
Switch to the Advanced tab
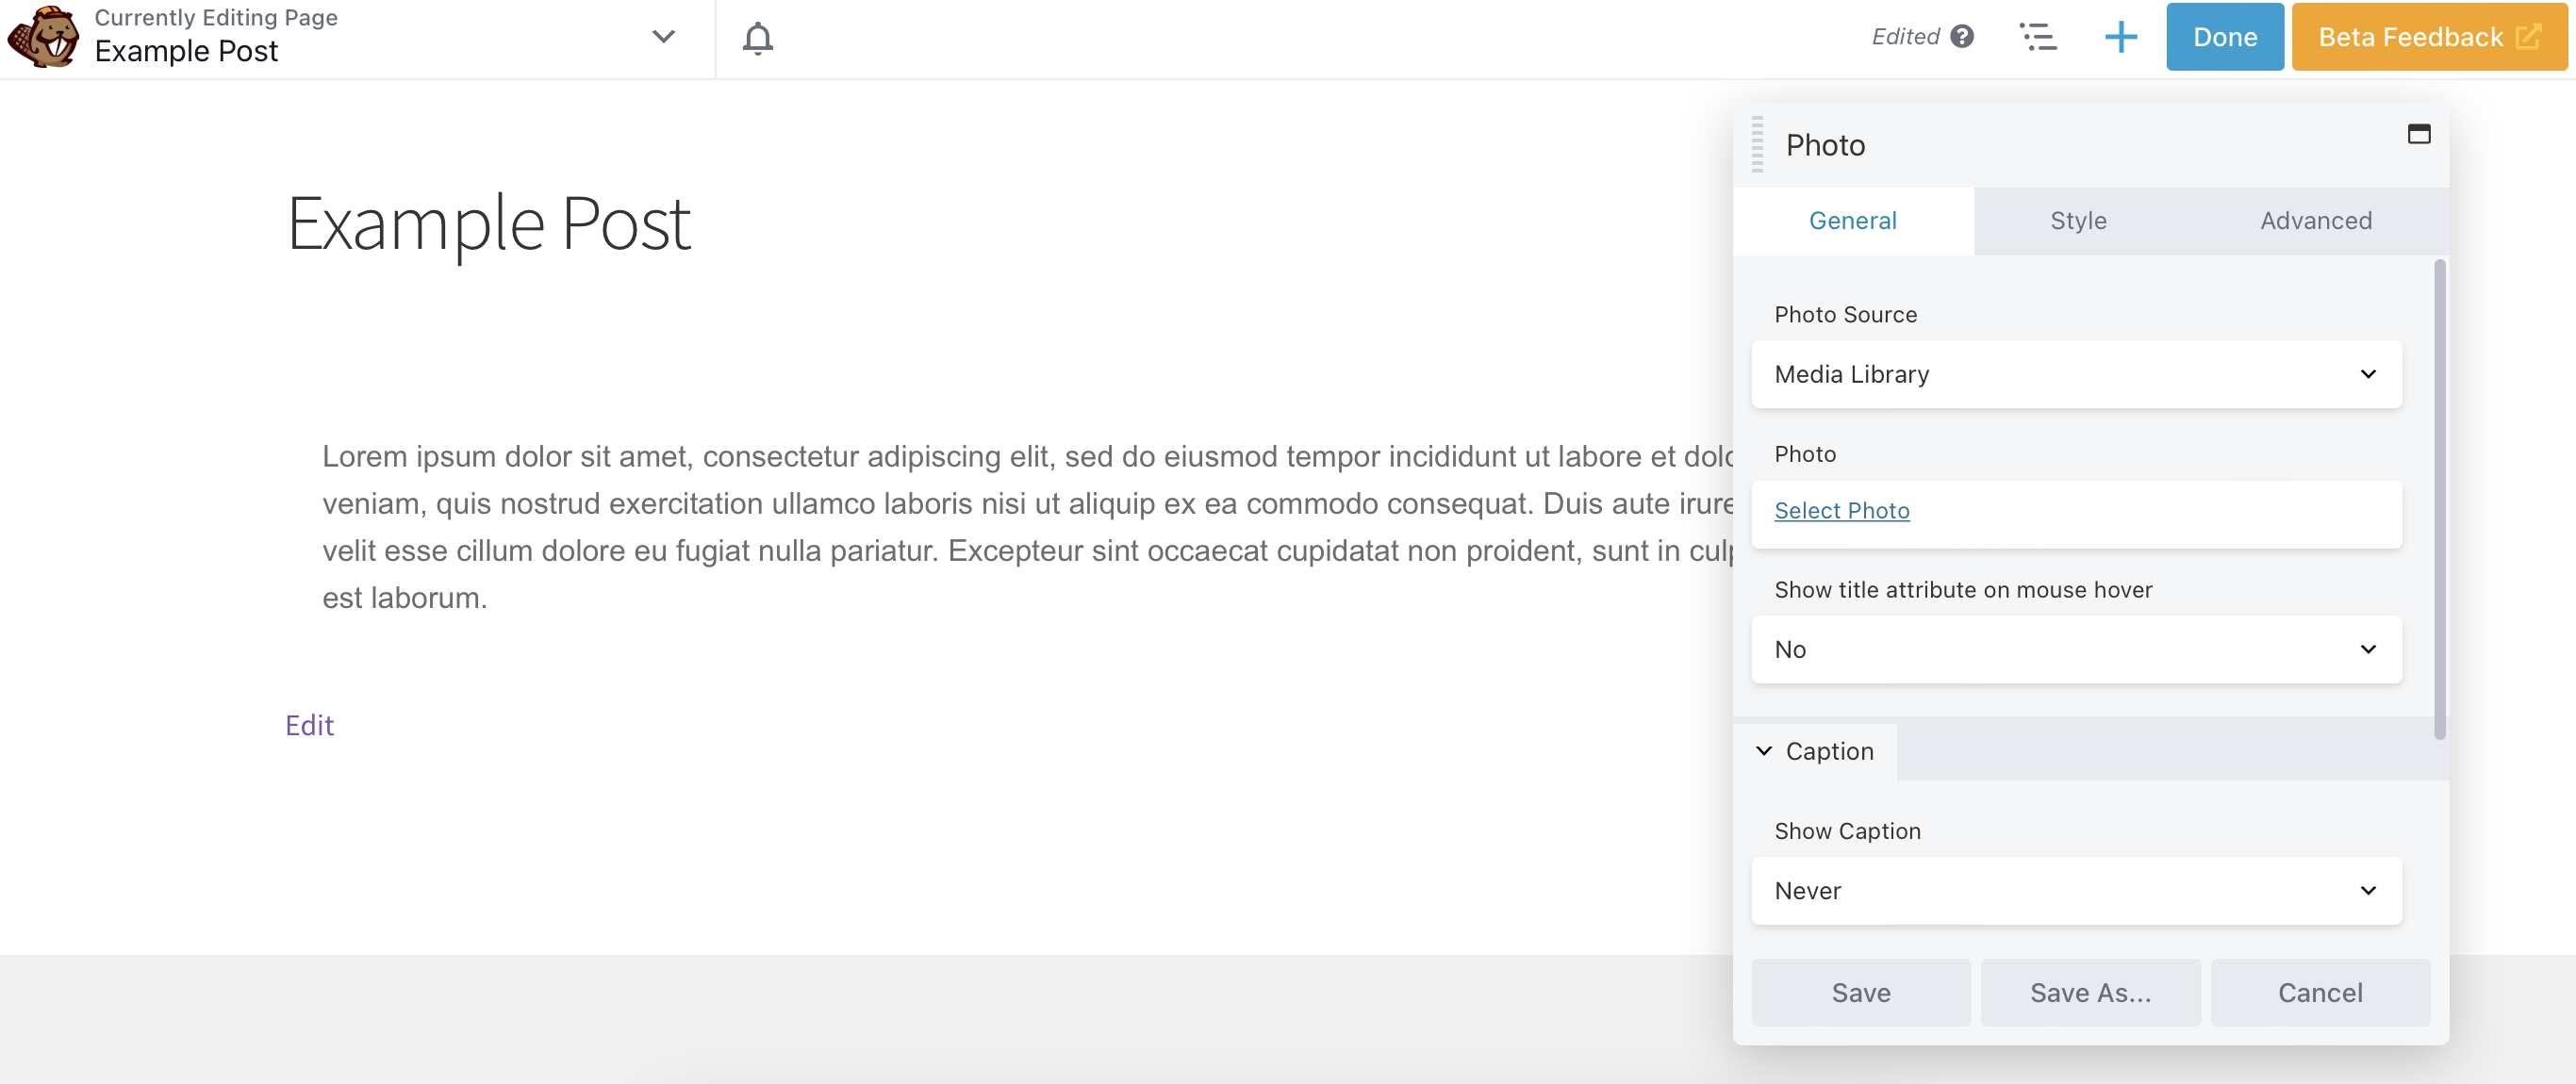click(2315, 220)
